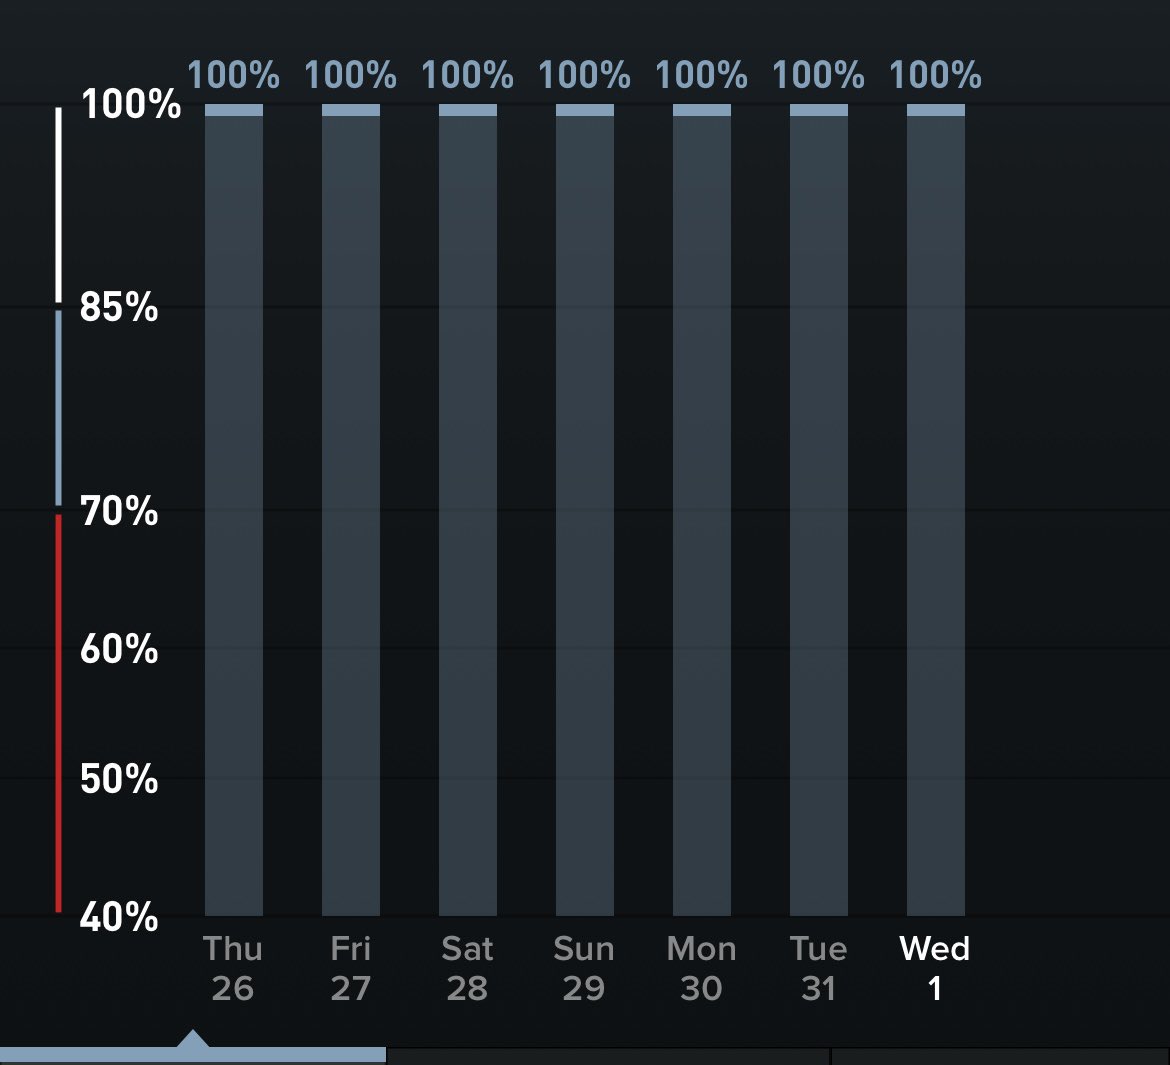1170x1065 pixels.
Task: Click the red low-range segment of the axis
Action: [x=59, y=712]
